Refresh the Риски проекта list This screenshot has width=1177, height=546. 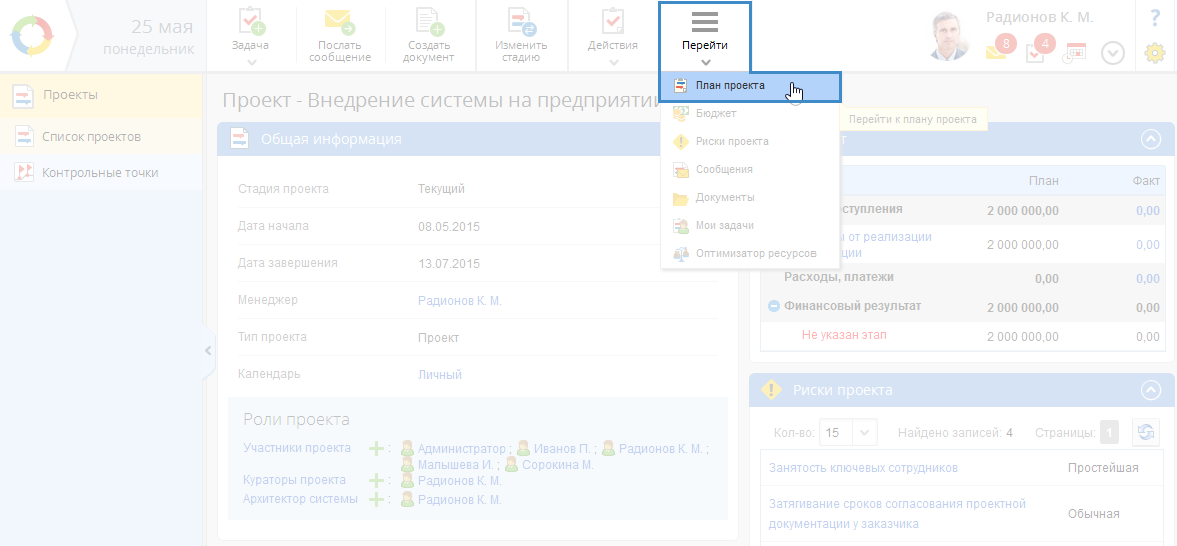click(x=1145, y=432)
